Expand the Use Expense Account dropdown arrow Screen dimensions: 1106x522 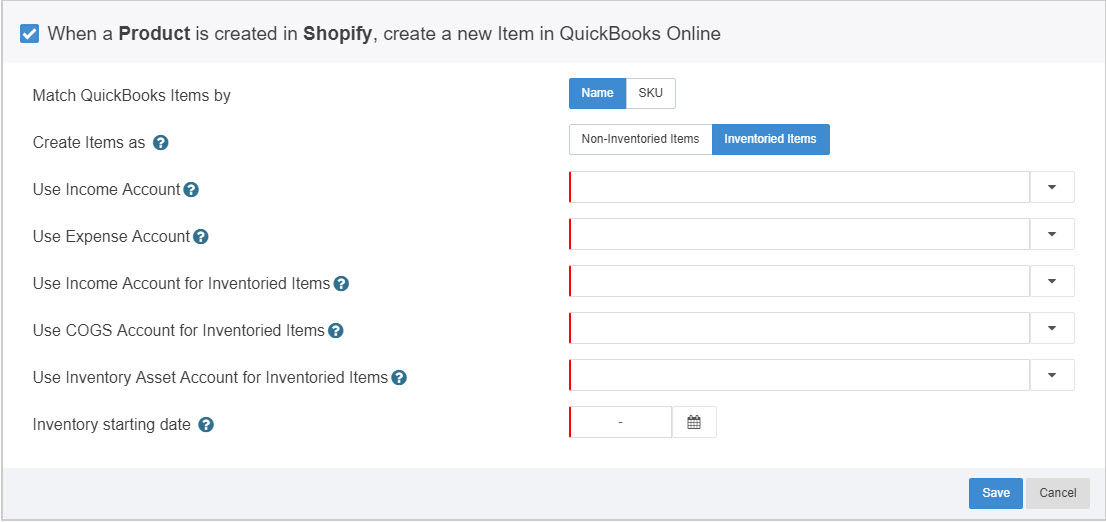click(x=1052, y=234)
